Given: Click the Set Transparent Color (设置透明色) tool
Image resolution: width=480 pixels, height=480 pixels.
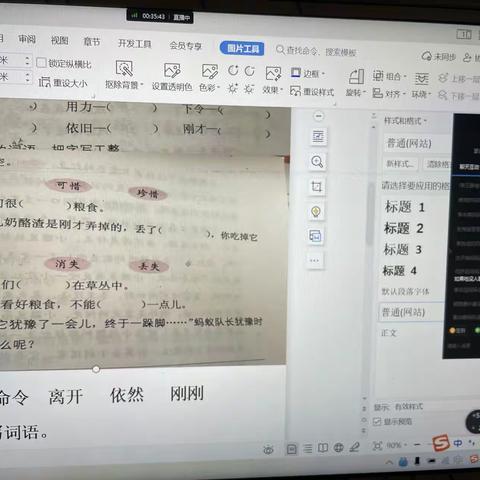Looking at the screenshot, I should click(x=172, y=77).
